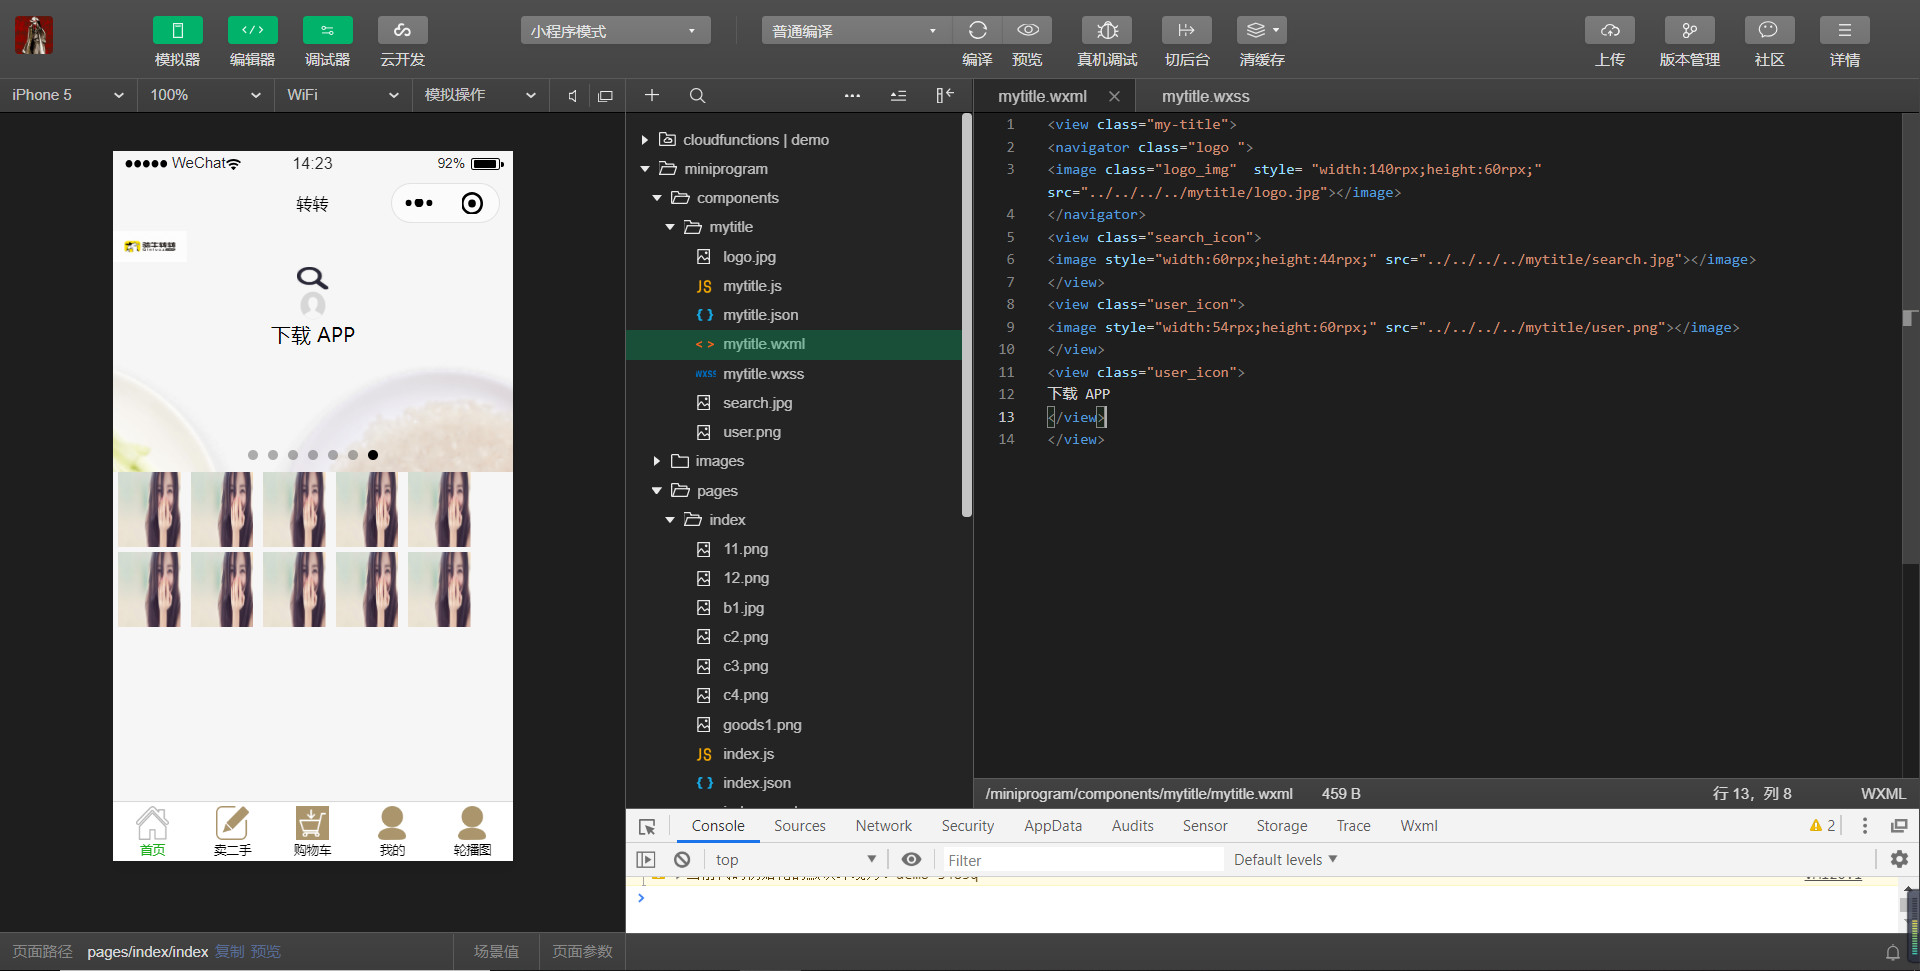Click the clear console icon

[682, 860]
